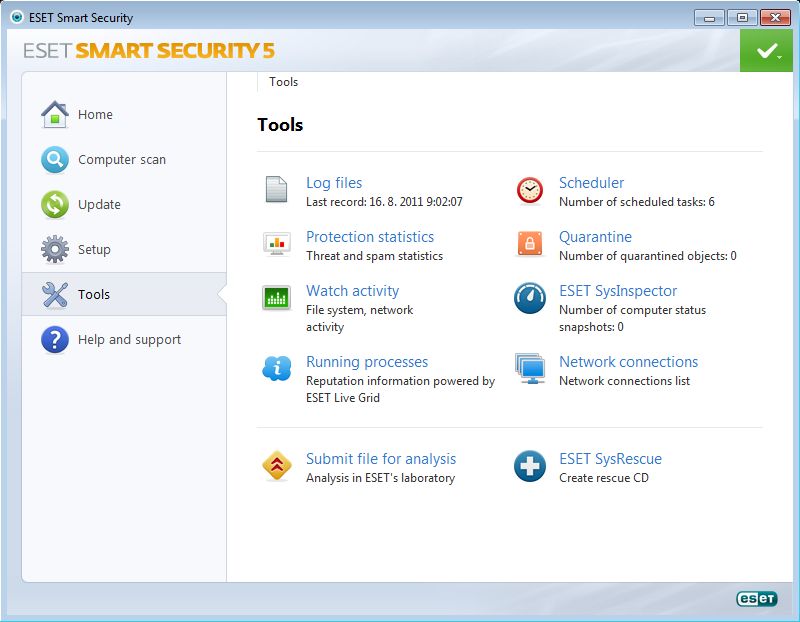Click 'Reputation information powered by ESET Live Grid'
Screen dimensions: 800x622
[x=401, y=389]
